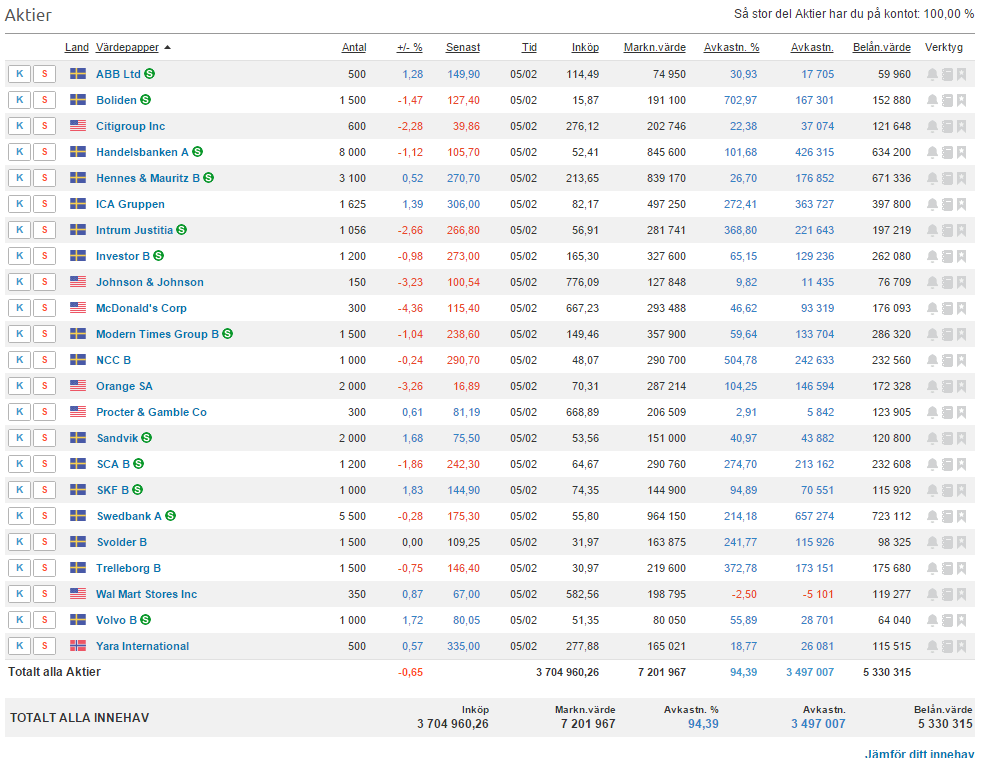This screenshot has height=758, width=987.
Task: Click the bell icon for McDonald's Corp
Action: click(932, 308)
